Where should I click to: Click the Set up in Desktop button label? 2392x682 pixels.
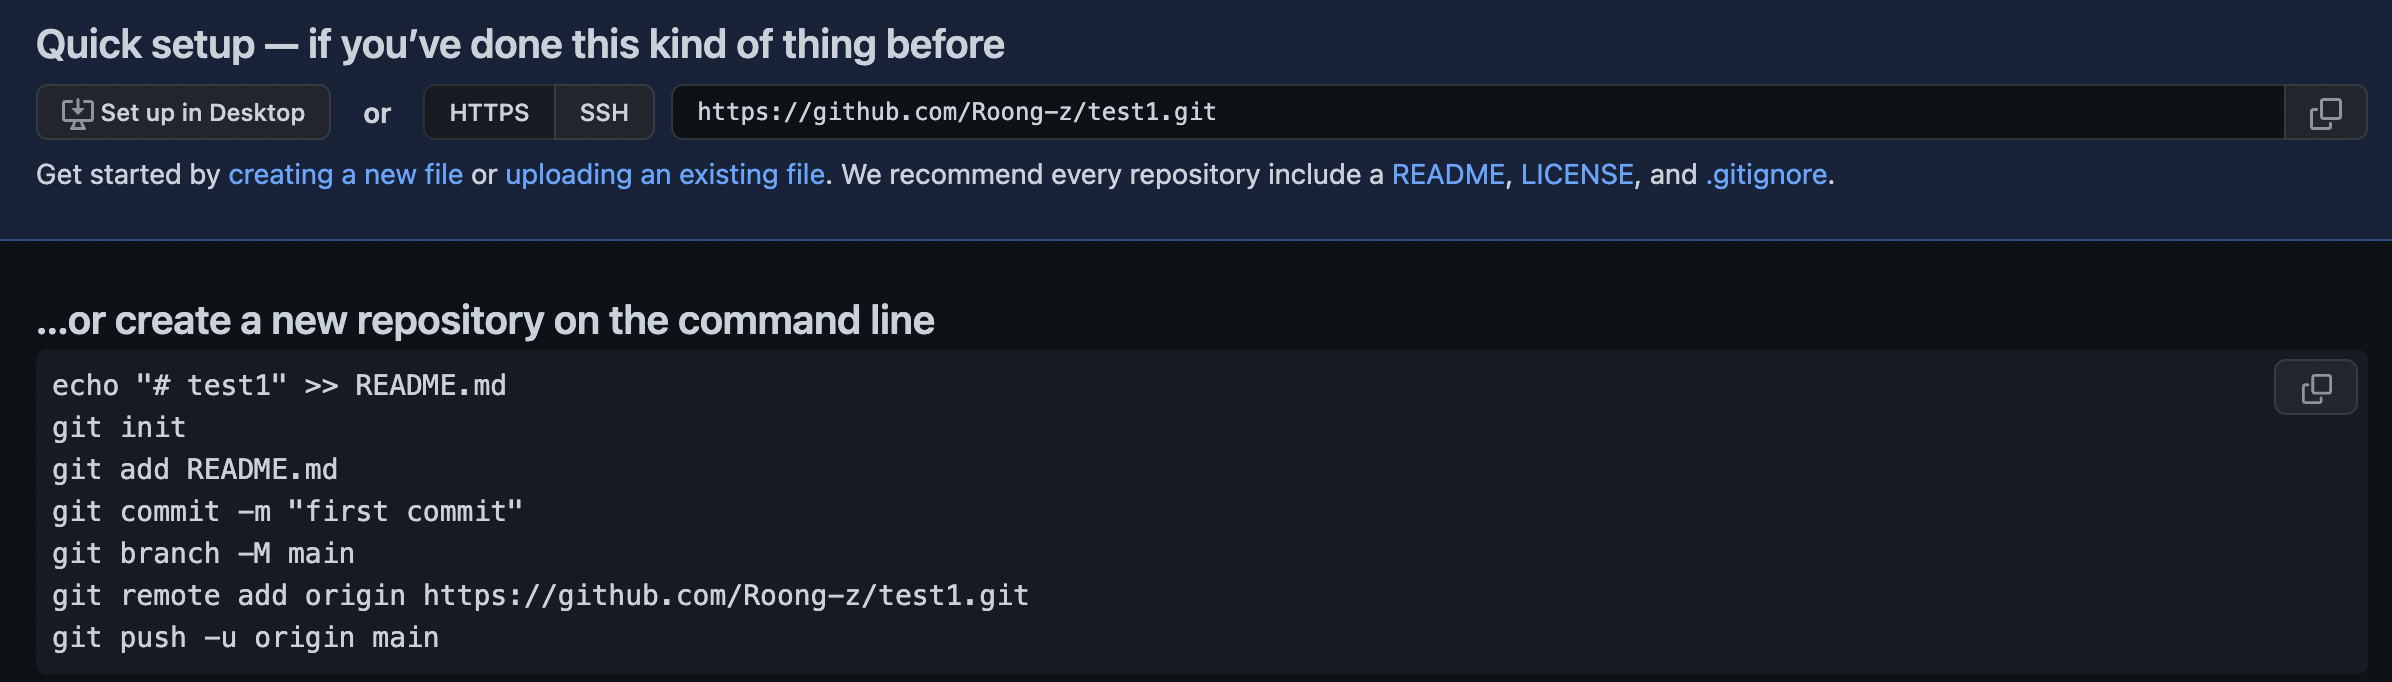(203, 113)
